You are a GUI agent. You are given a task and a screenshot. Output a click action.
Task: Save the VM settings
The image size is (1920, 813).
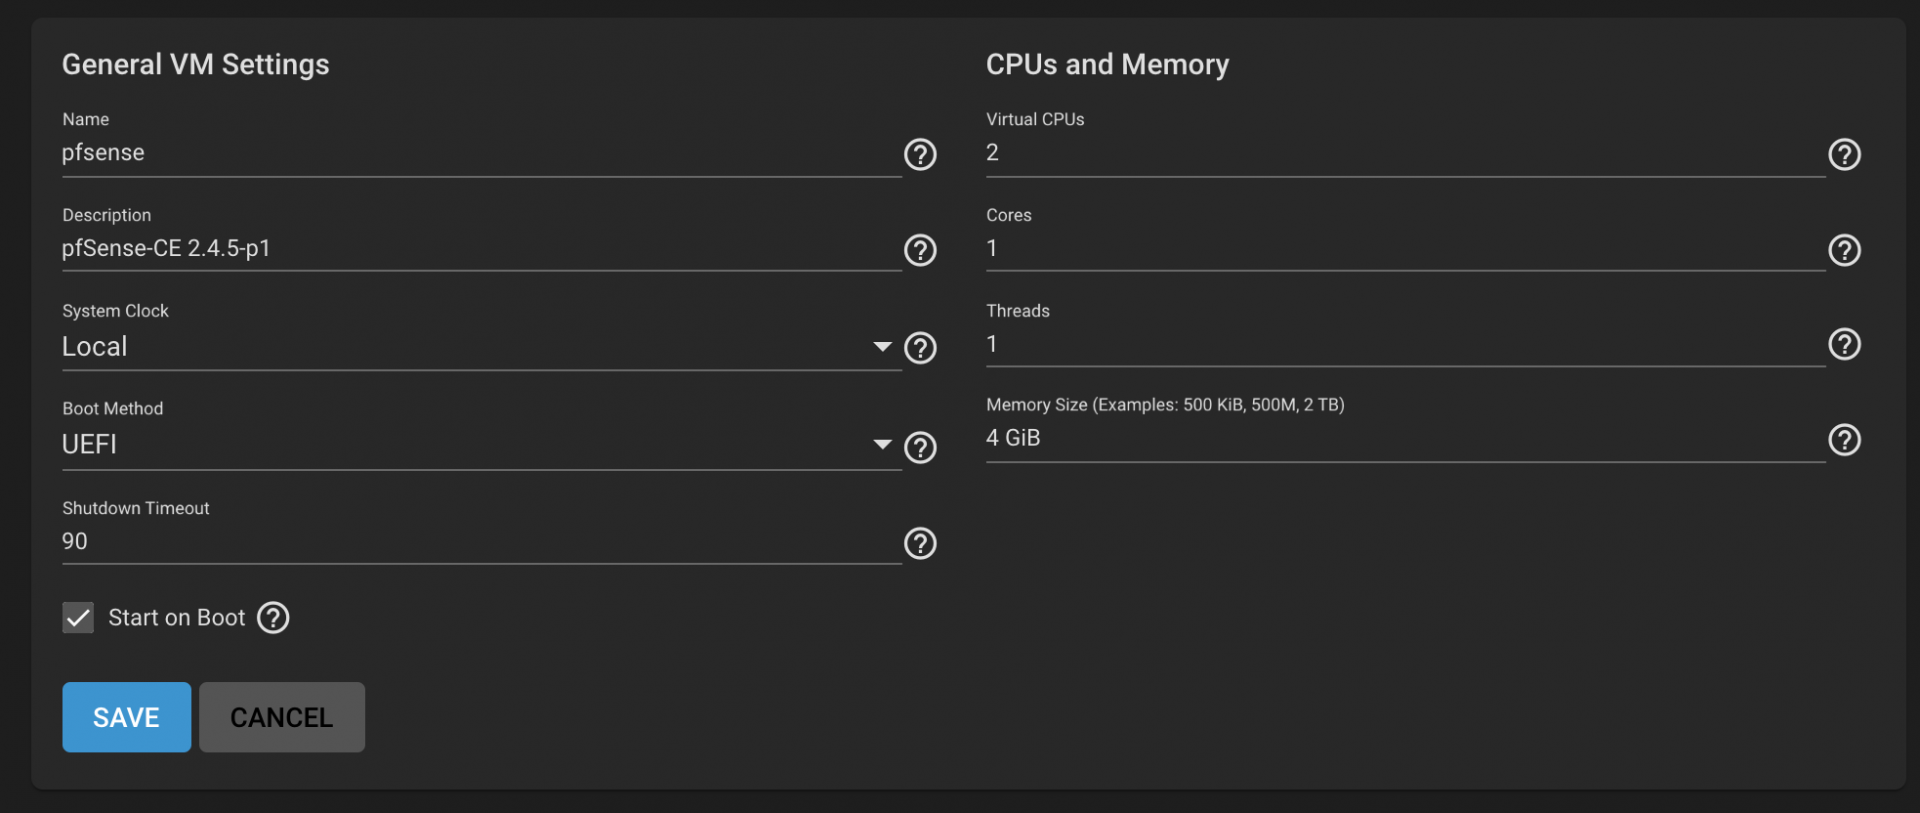click(x=126, y=717)
